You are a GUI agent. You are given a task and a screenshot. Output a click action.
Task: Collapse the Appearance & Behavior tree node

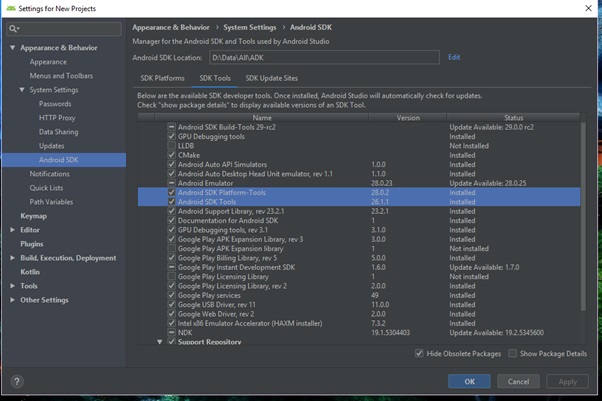[13, 48]
